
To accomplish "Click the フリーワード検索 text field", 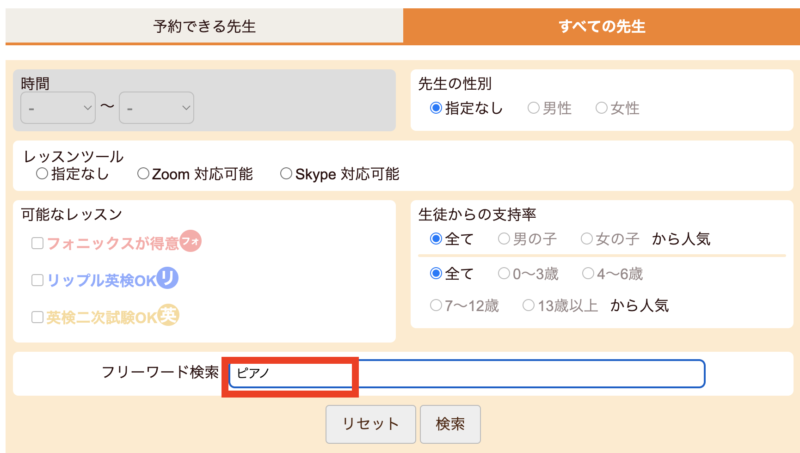I will point(467,373).
